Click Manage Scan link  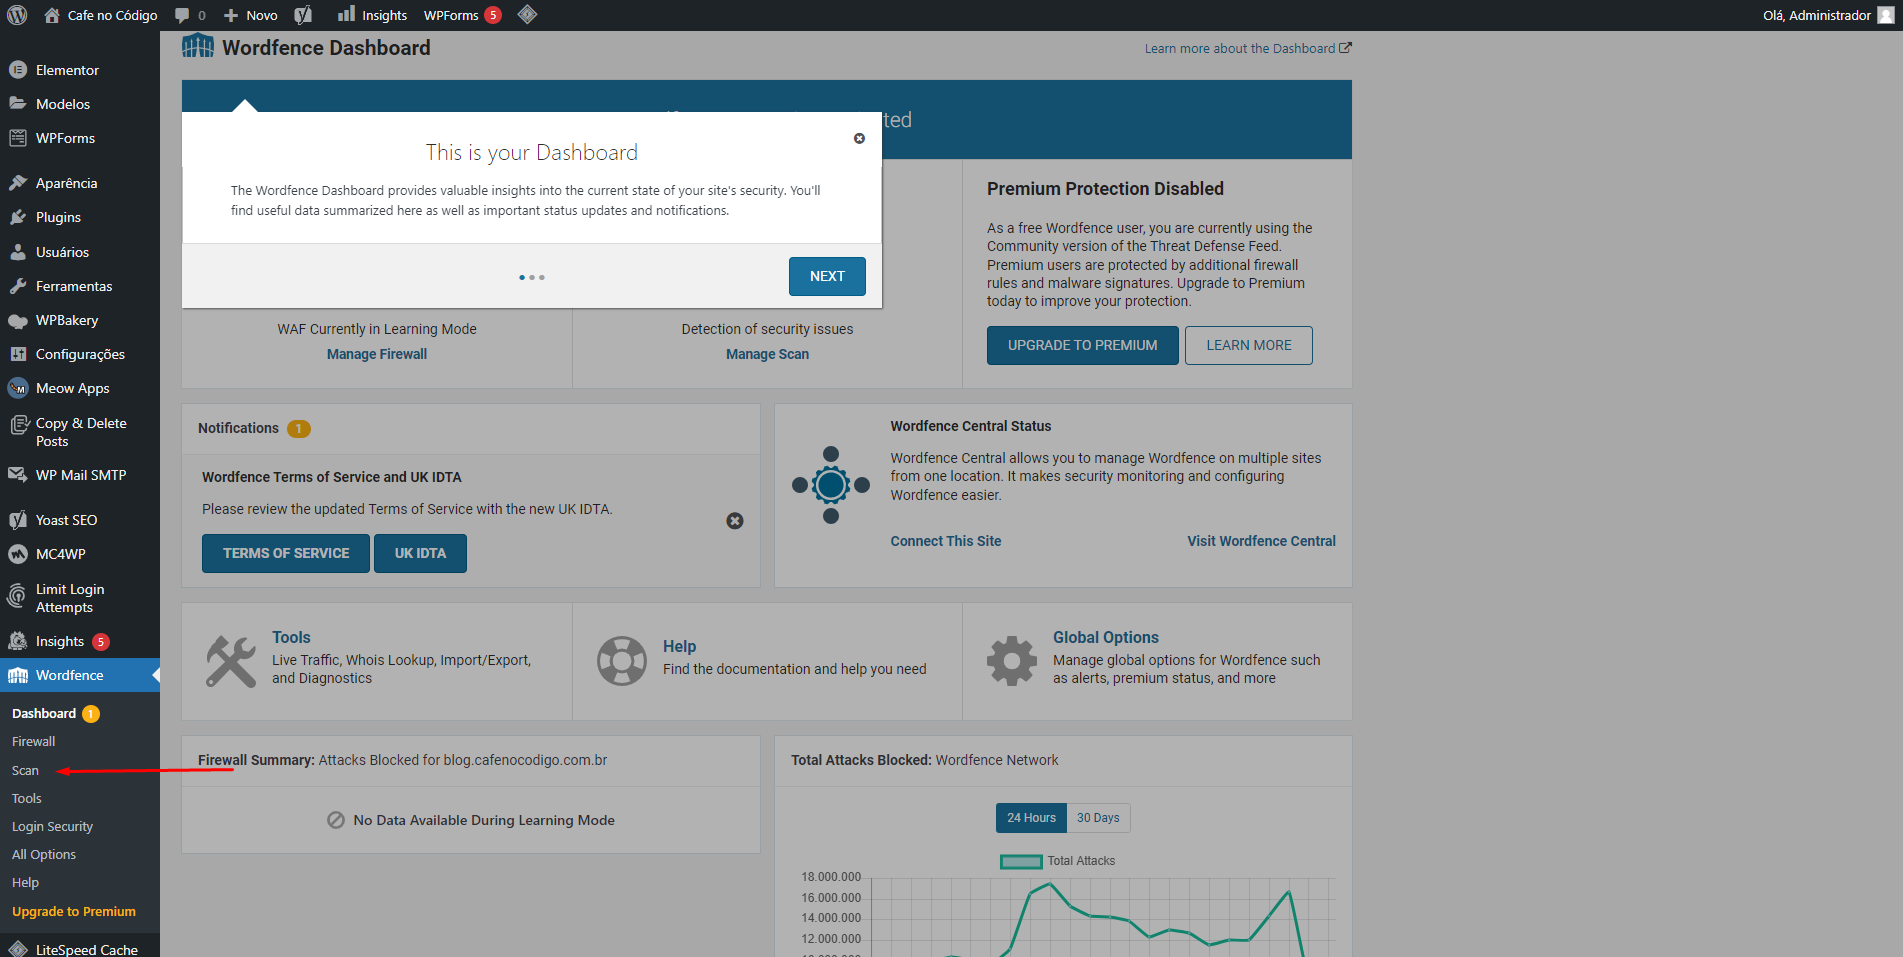coord(767,354)
